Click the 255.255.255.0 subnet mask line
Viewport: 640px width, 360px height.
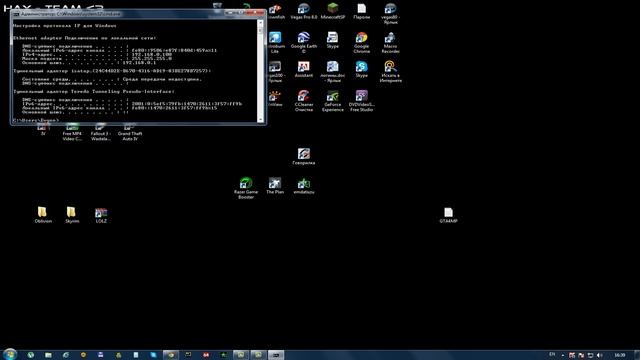coord(97,58)
